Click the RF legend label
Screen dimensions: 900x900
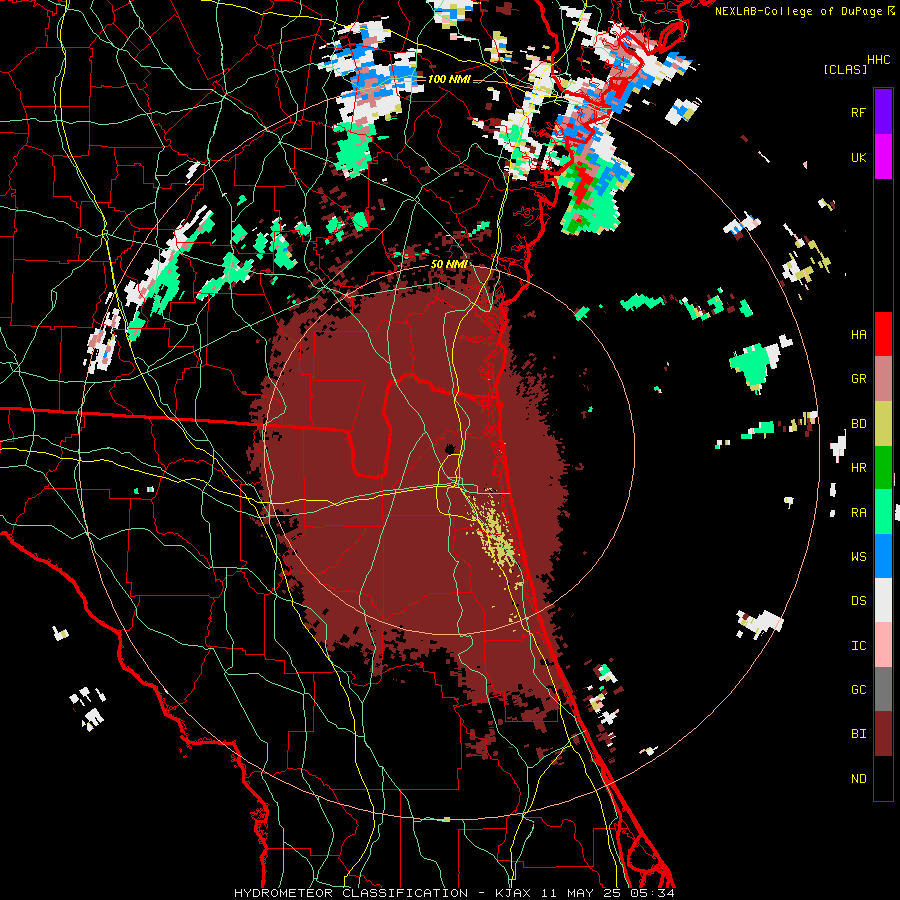pyautogui.click(x=858, y=112)
